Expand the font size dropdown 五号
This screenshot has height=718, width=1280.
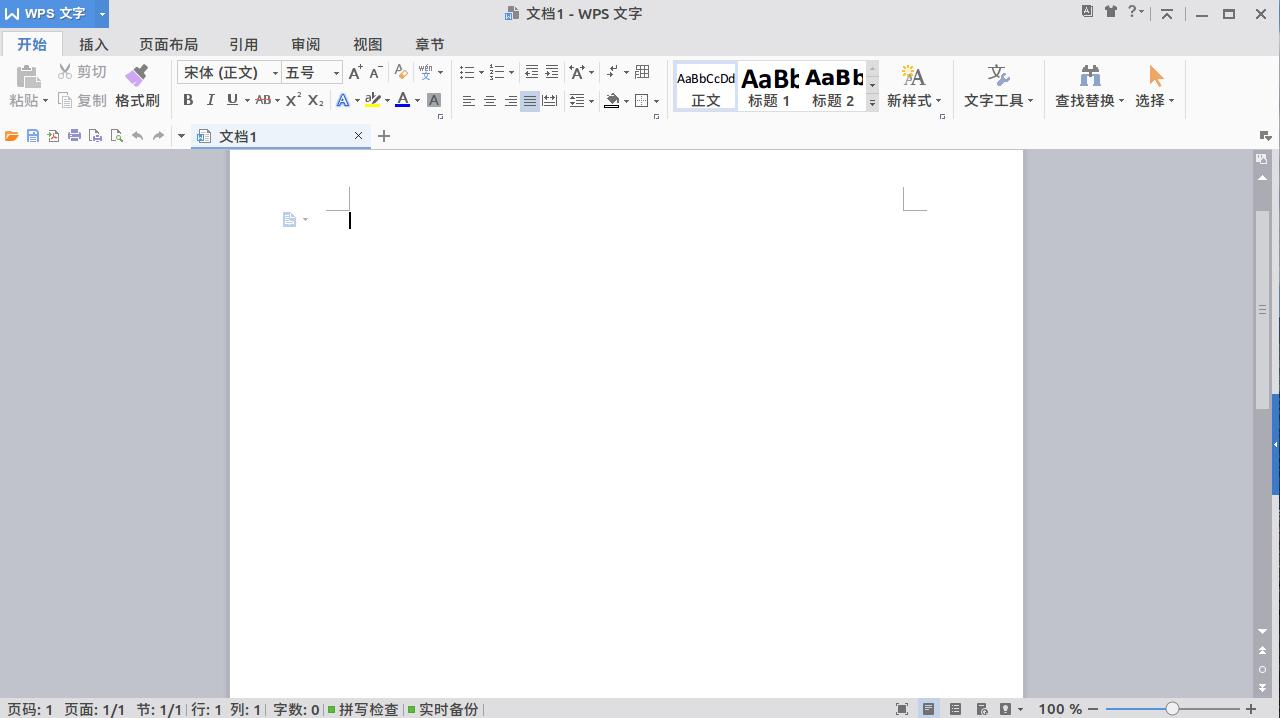(x=336, y=73)
